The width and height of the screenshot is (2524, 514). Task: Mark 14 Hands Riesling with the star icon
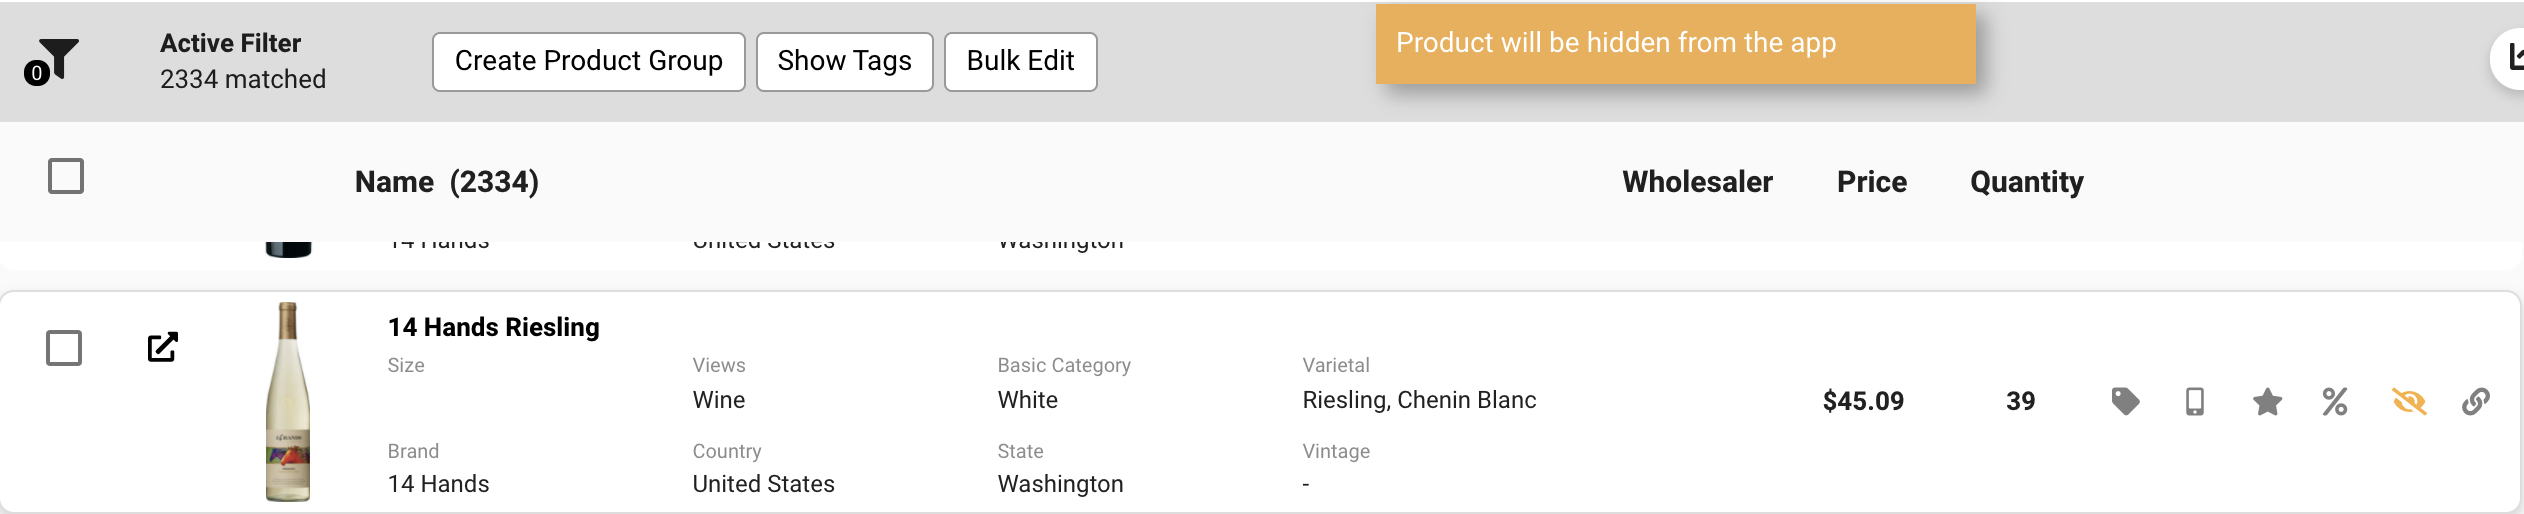point(2267,402)
